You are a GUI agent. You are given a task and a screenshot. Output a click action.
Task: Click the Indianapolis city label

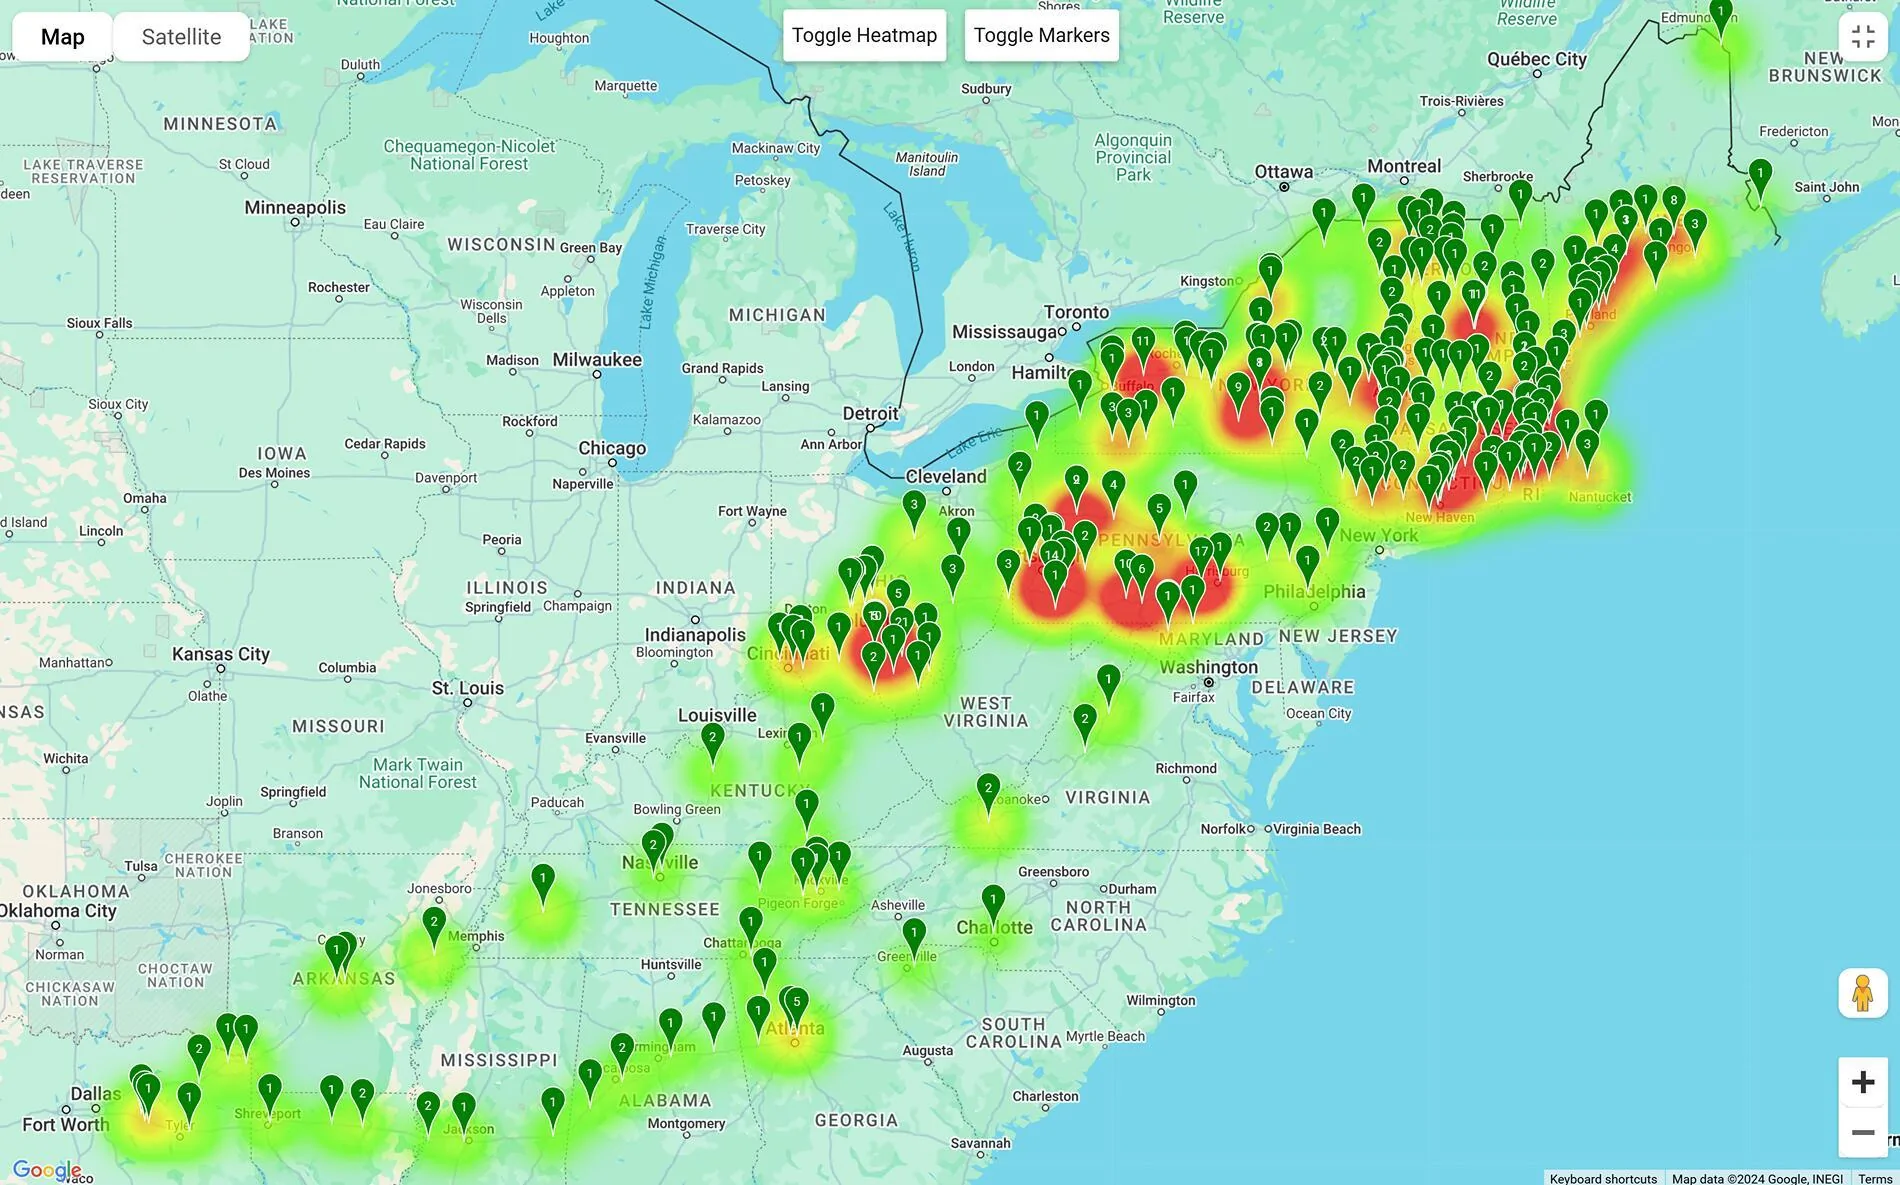point(695,635)
